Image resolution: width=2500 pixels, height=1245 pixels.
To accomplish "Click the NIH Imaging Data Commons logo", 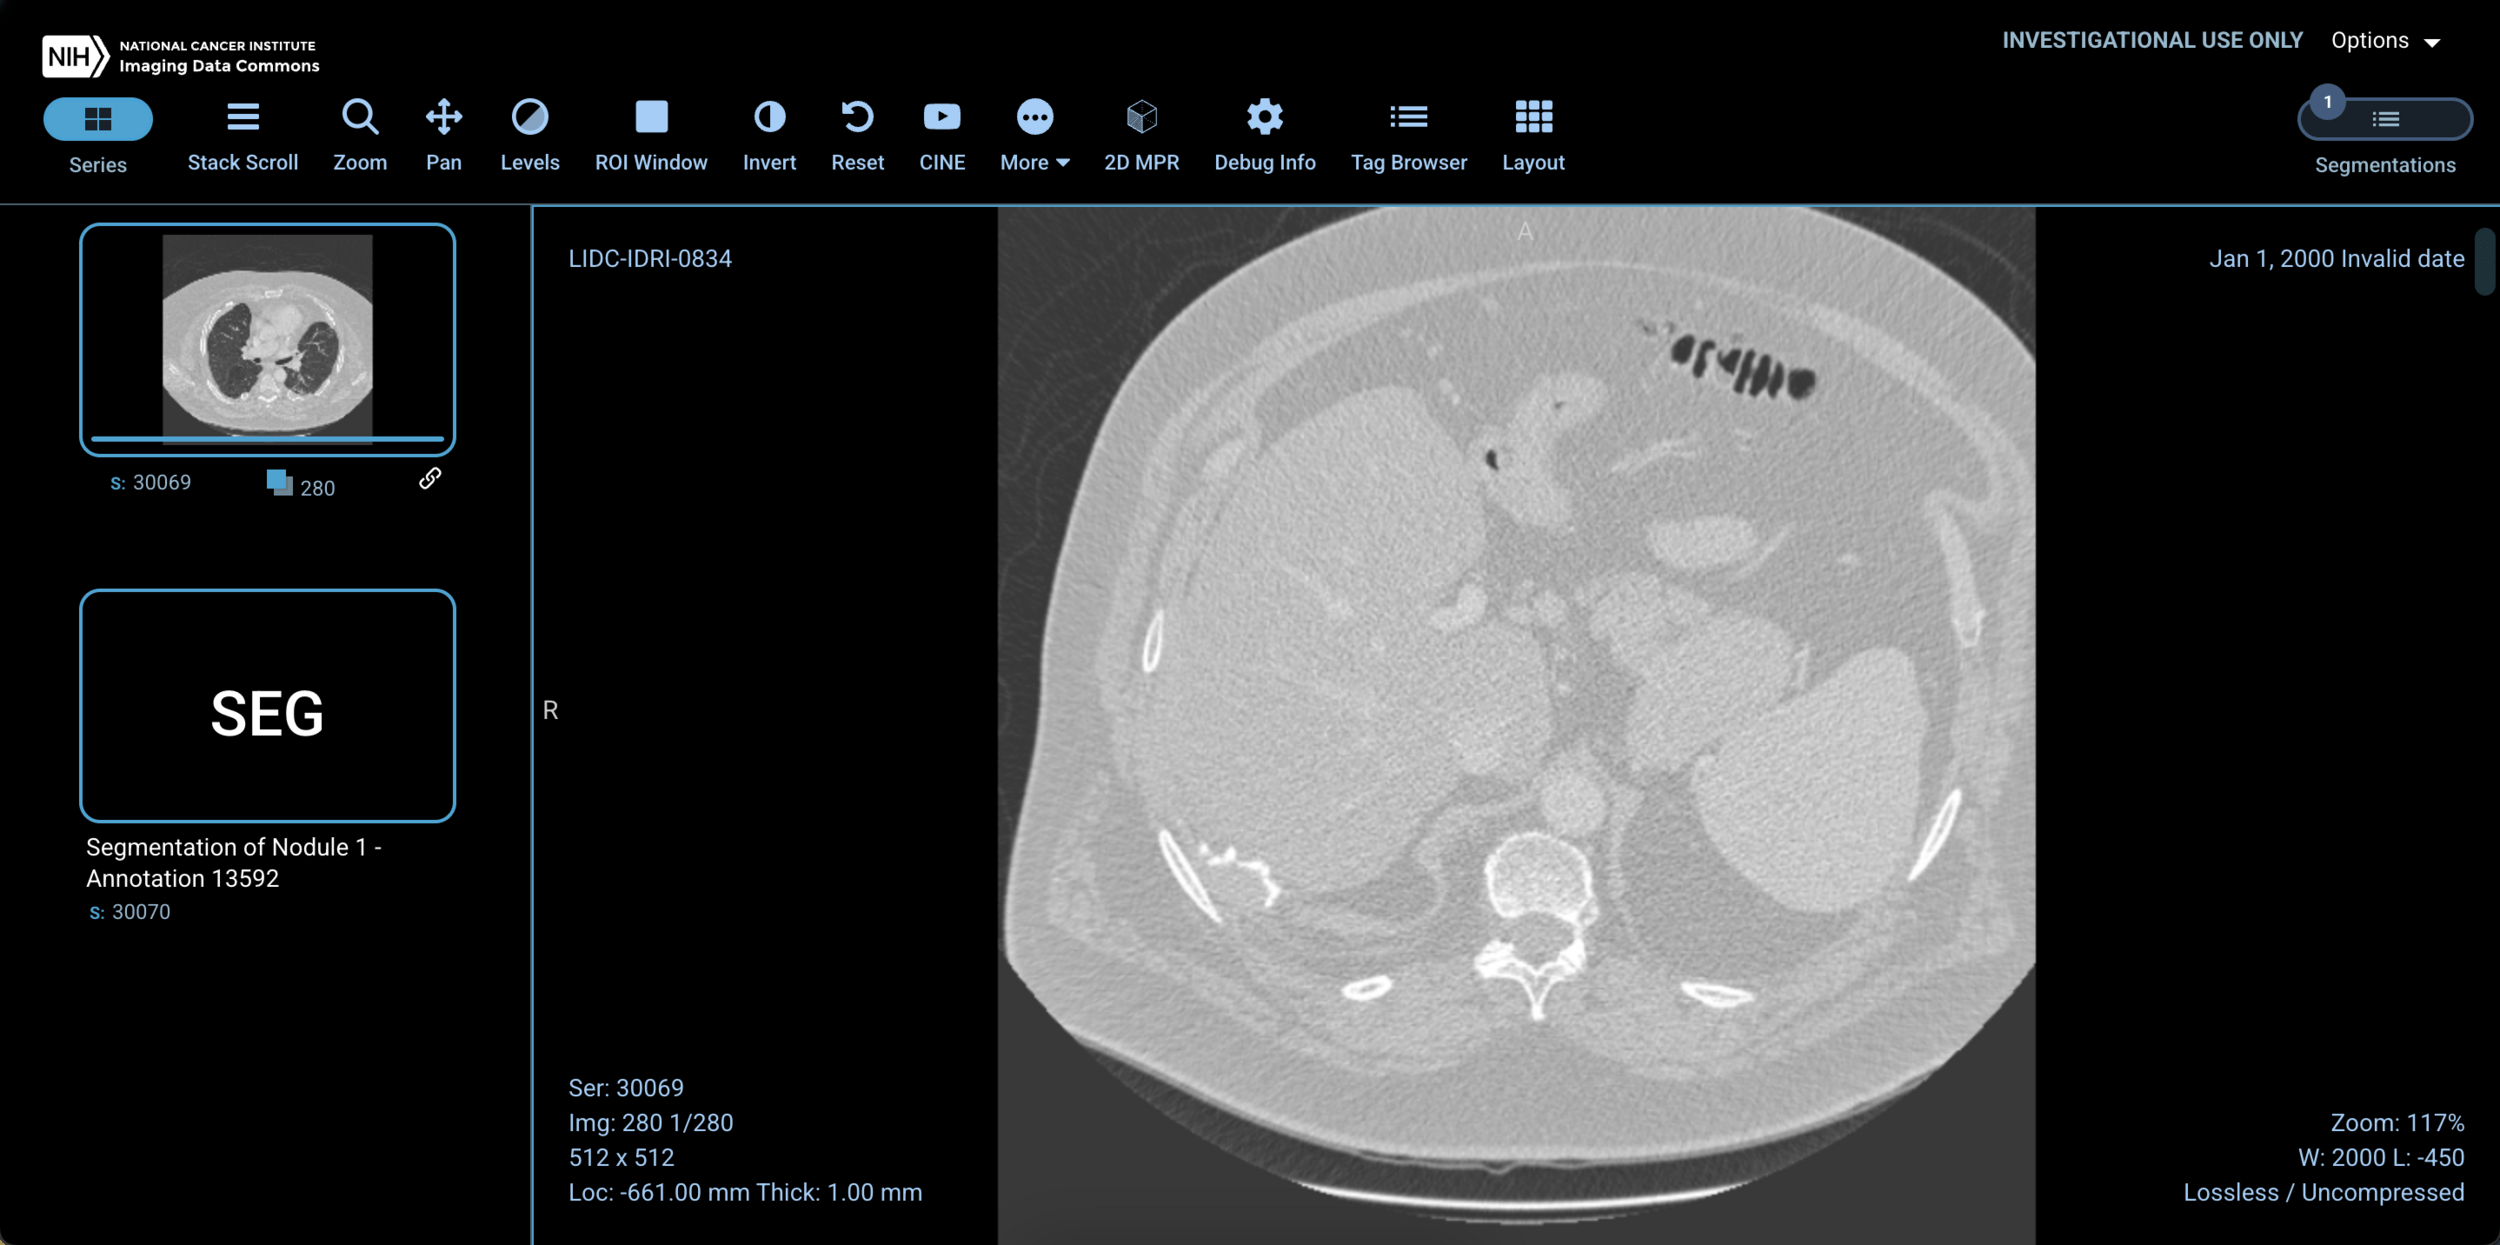I will 180,56.
